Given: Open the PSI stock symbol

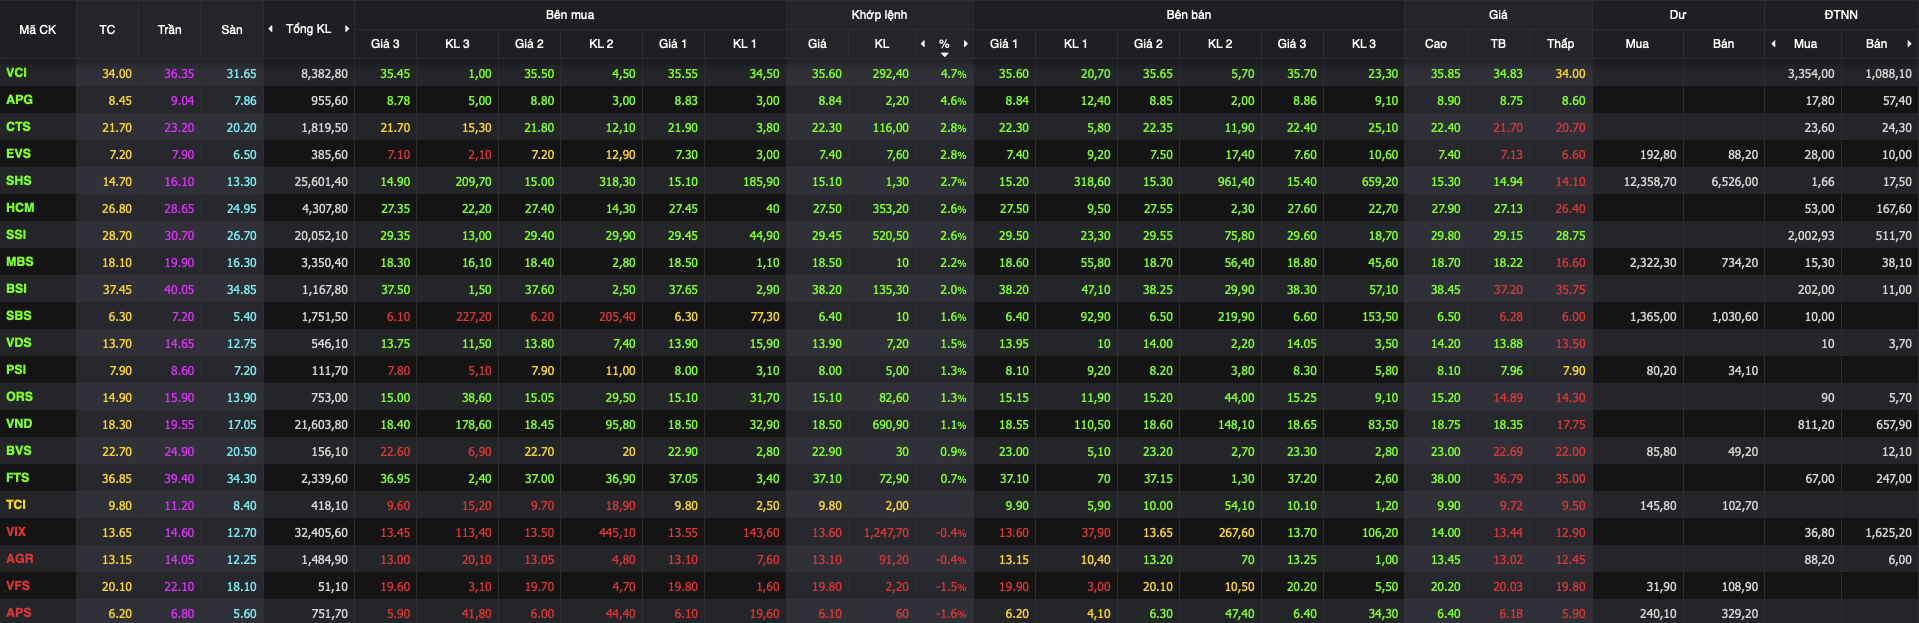Looking at the screenshot, I should 16,370.
